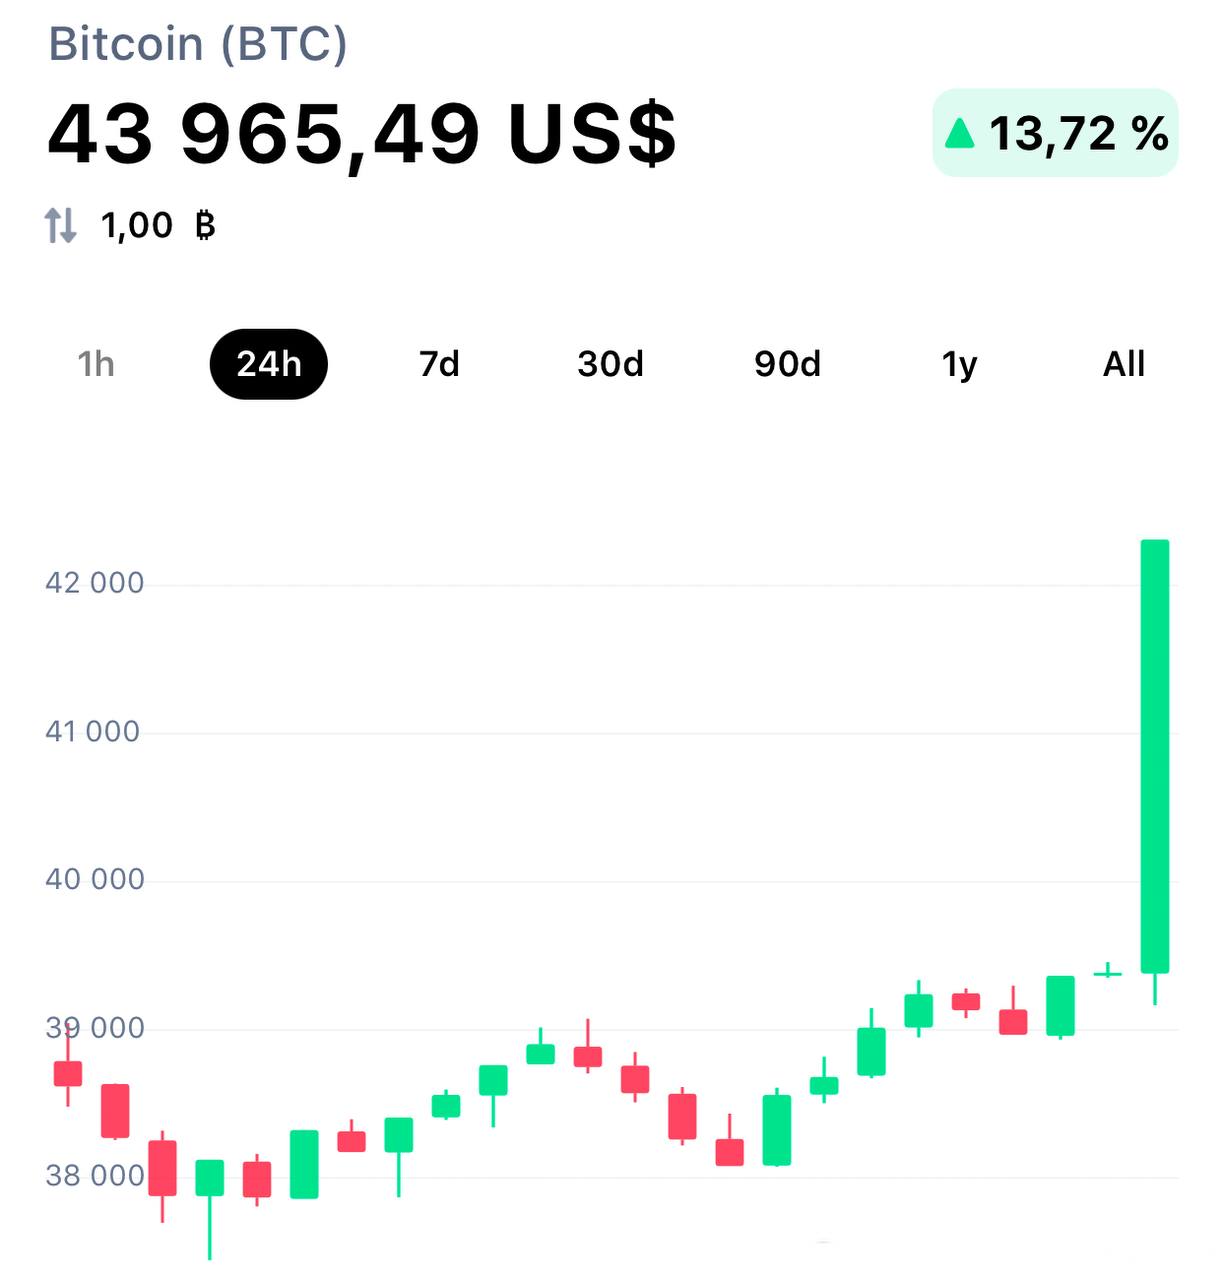This screenshot has height=1280, width=1223.
Task: Switch chart to 30d range
Action: (x=610, y=364)
